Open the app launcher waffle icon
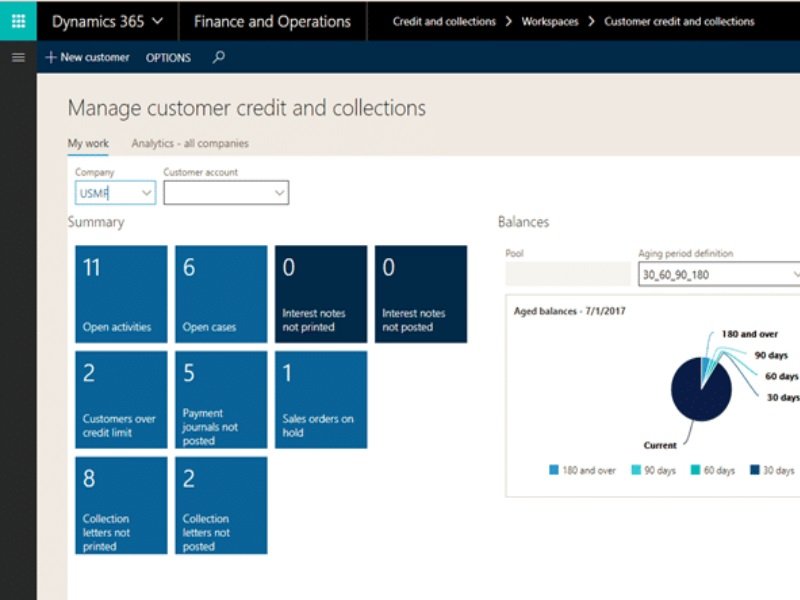The width and height of the screenshot is (800, 600). coord(18,21)
